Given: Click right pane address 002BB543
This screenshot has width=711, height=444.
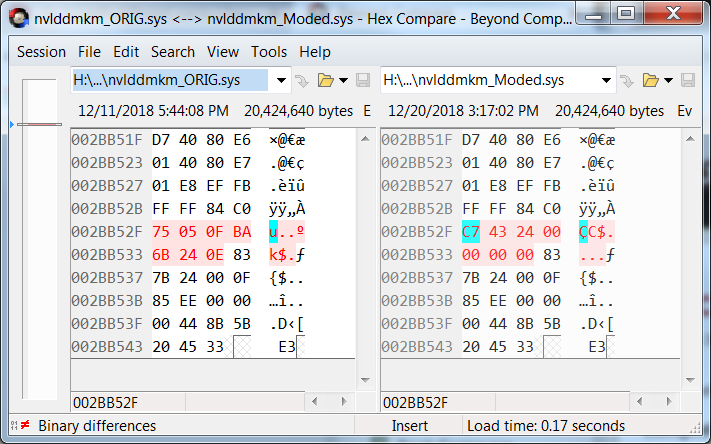Looking at the screenshot, I should [x=417, y=347].
